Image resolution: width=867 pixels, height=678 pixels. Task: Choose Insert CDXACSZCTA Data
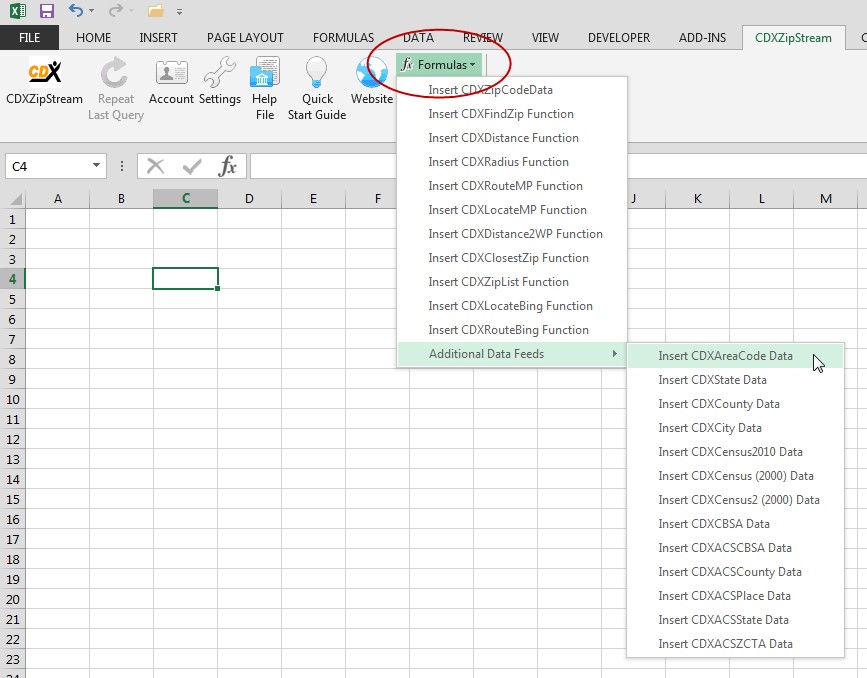[735, 644]
